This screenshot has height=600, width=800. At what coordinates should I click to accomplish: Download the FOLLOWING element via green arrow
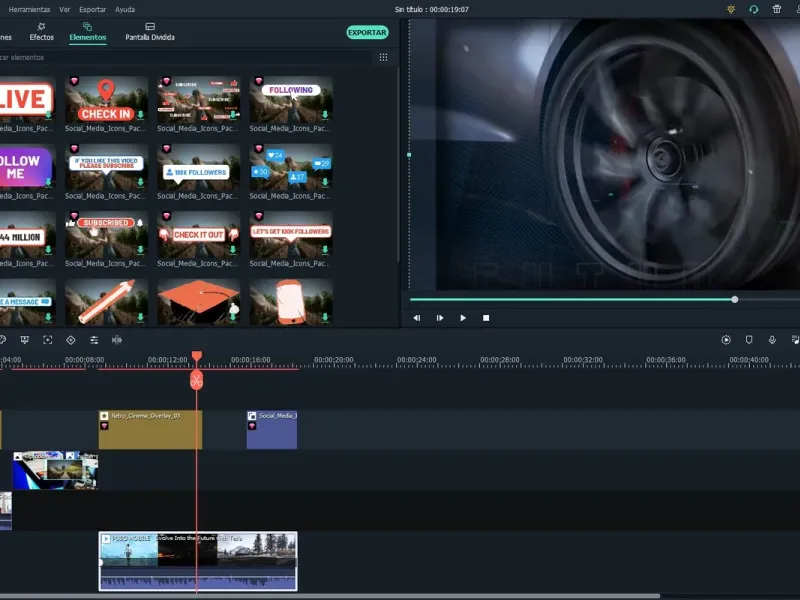pos(325,115)
